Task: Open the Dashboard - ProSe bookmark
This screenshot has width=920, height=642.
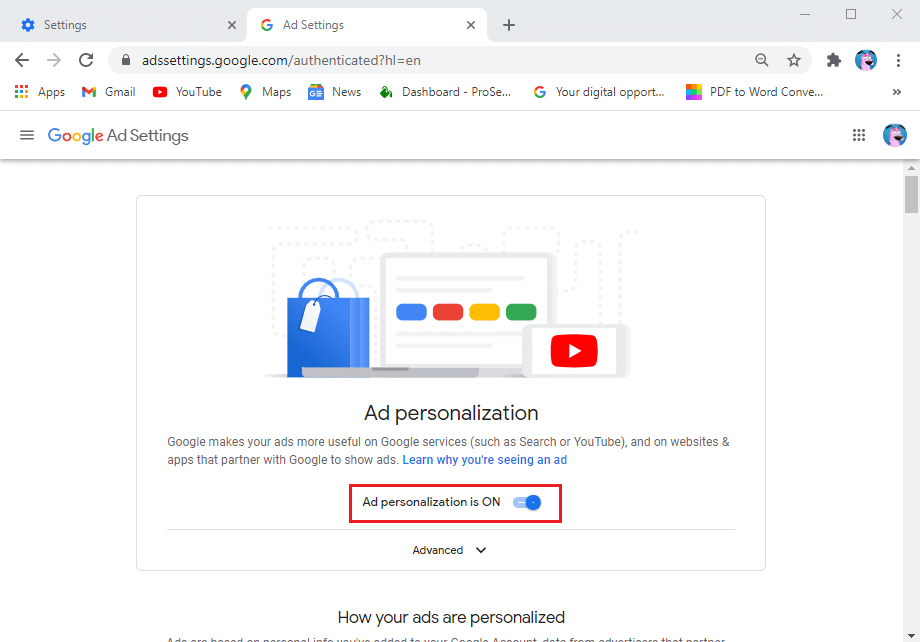Action: [x=444, y=91]
